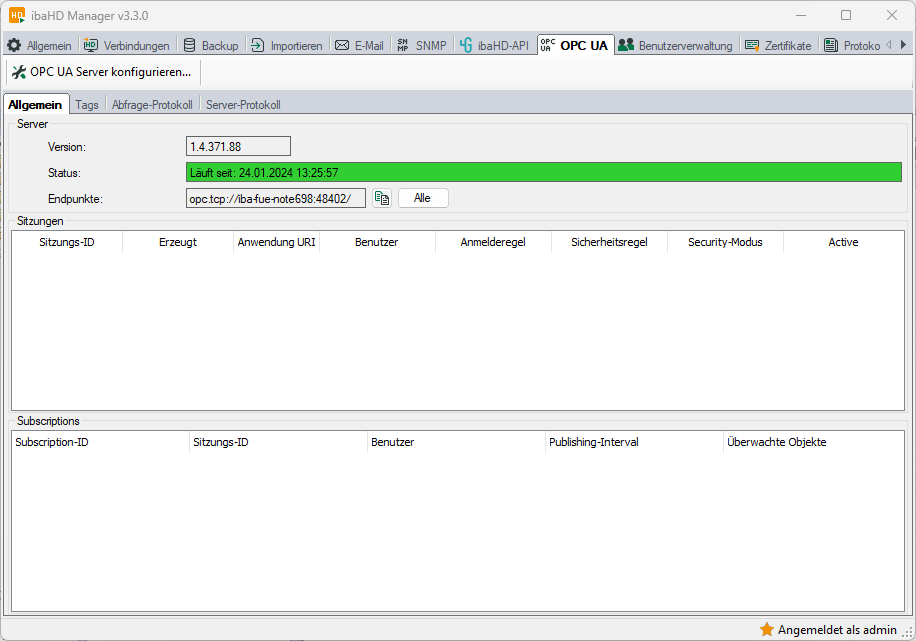The image size is (916, 641).
Task: Click the Active column header
Action: (843, 242)
